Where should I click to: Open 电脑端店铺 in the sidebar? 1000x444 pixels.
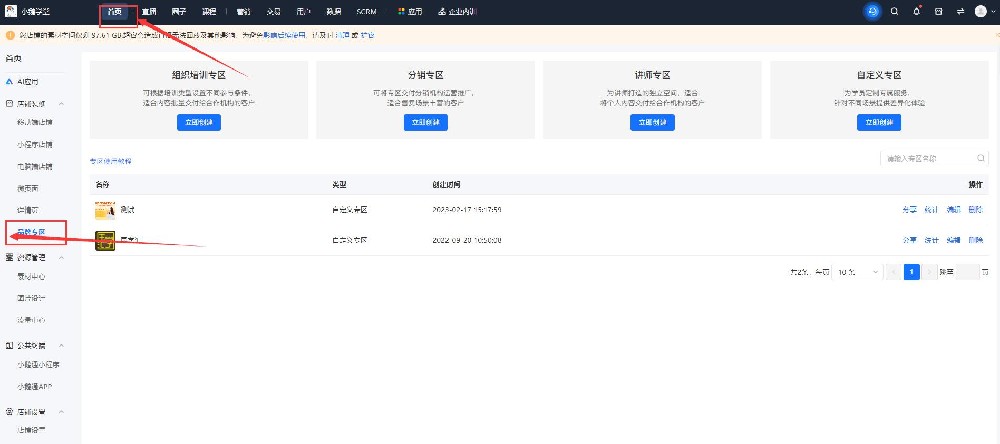35,166
